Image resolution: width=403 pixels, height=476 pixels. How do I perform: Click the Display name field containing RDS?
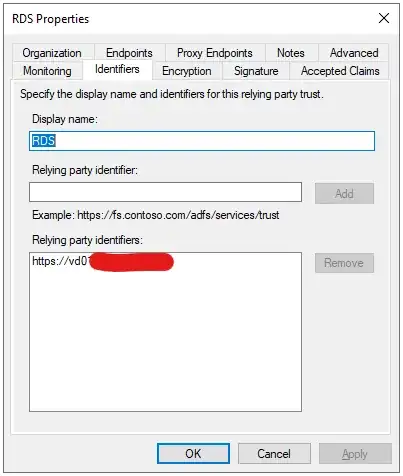(202, 141)
